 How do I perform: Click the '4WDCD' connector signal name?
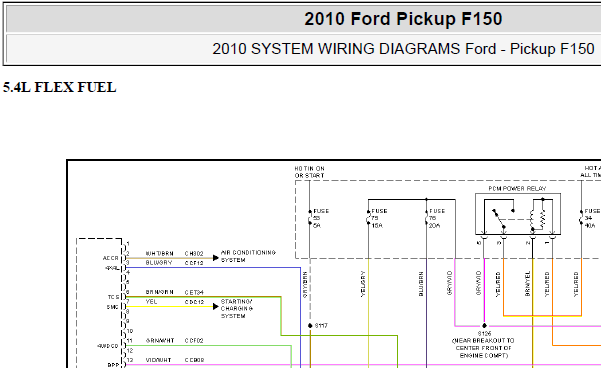[x=108, y=346]
